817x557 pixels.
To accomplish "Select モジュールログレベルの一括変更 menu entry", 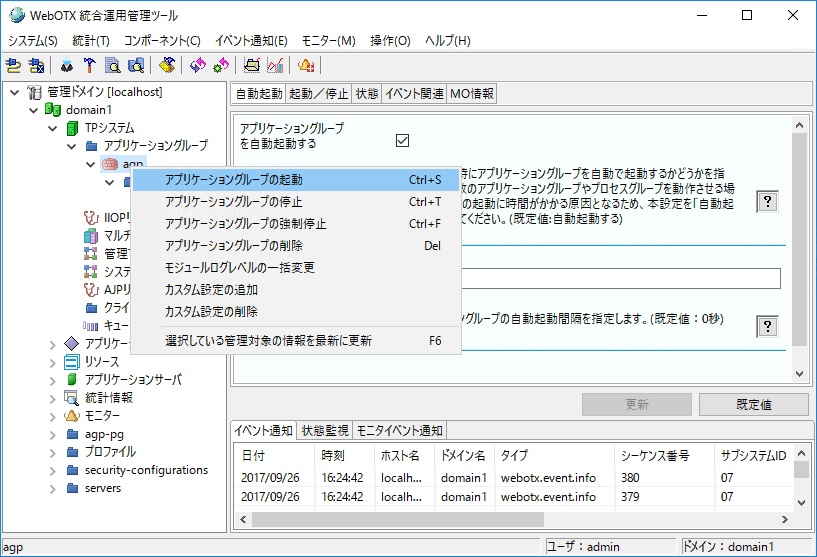I will (x=296, y=267).
